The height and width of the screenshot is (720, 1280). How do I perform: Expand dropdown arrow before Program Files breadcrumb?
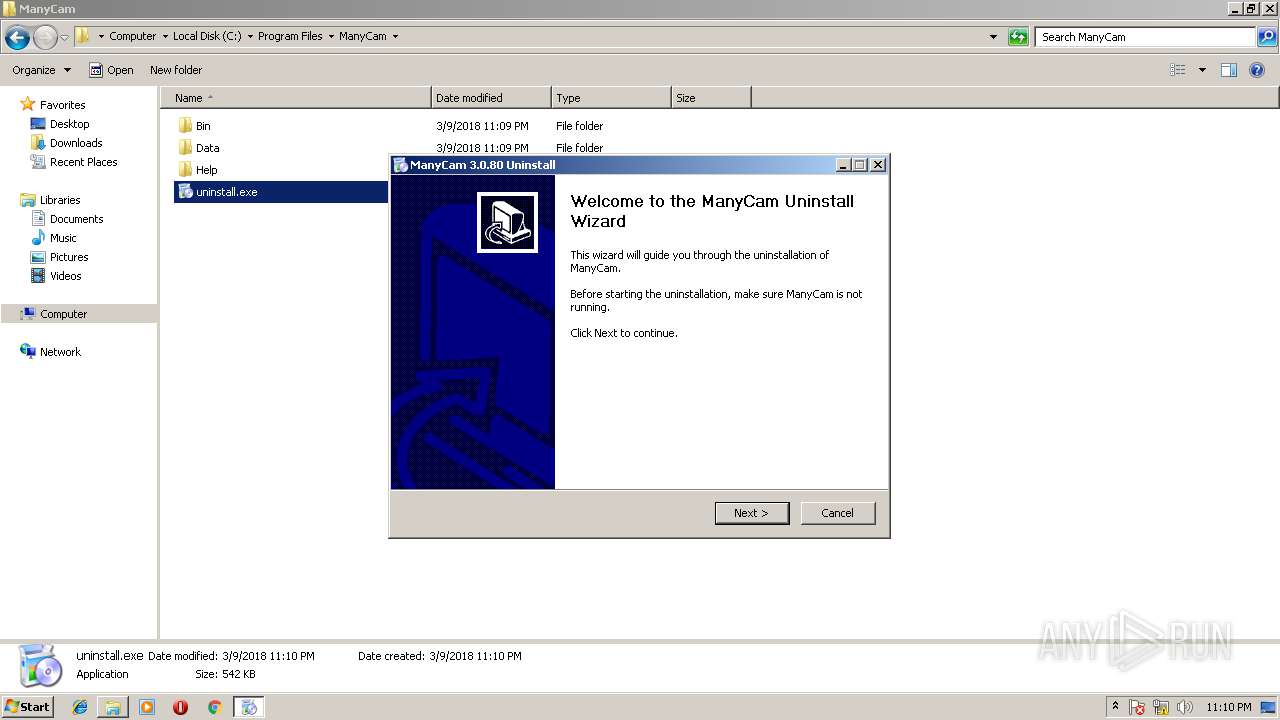pos(250,37)
